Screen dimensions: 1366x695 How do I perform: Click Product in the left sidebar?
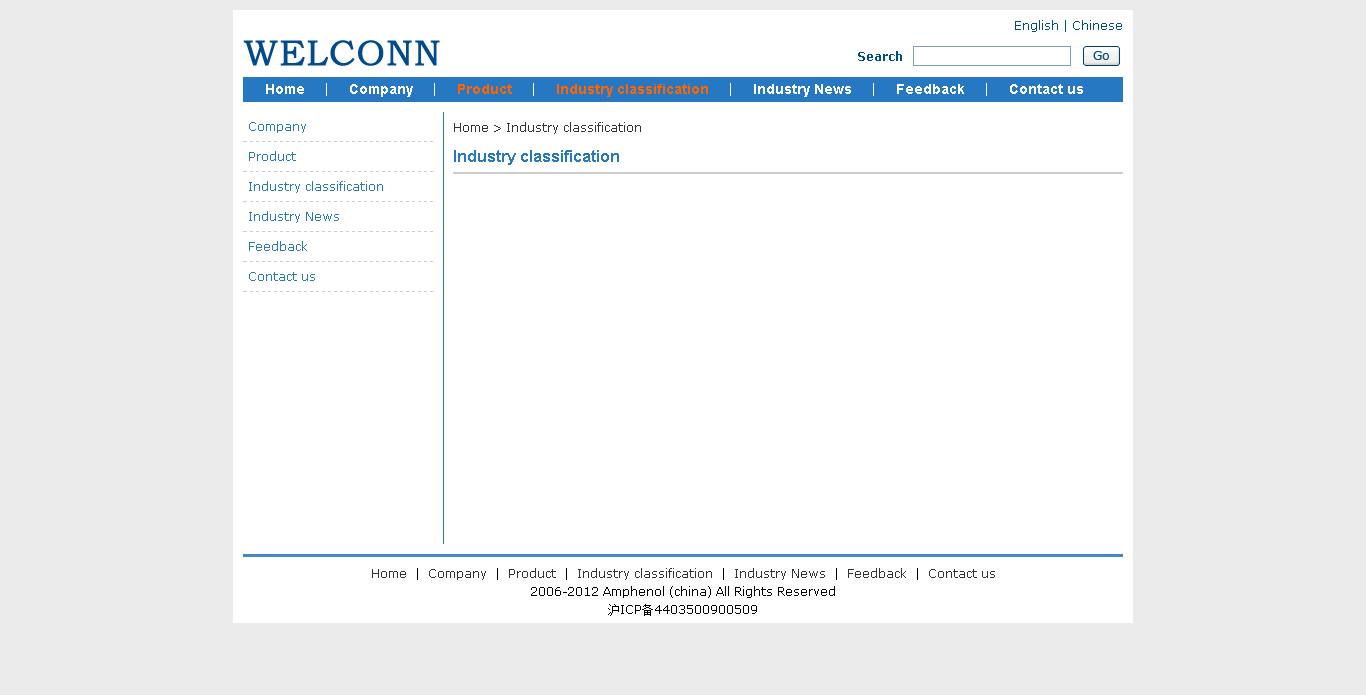(272, 157)
